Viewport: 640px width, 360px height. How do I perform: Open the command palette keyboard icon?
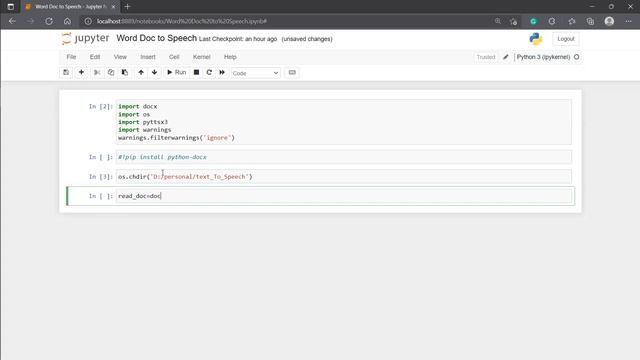(292, 73)
